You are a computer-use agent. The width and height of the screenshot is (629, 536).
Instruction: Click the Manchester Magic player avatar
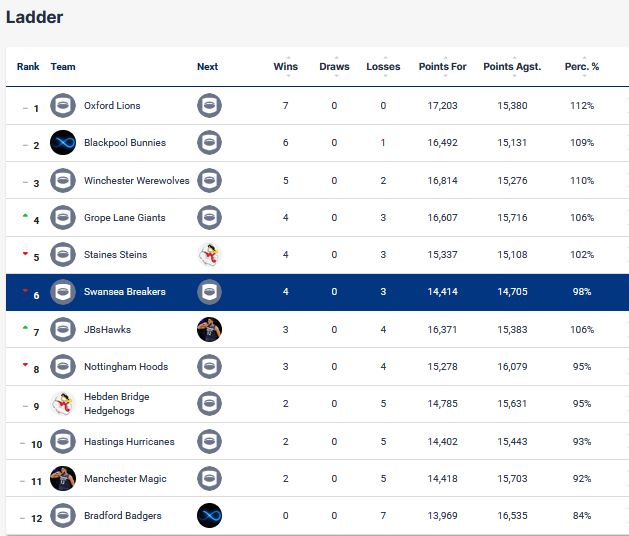(63, 478)
